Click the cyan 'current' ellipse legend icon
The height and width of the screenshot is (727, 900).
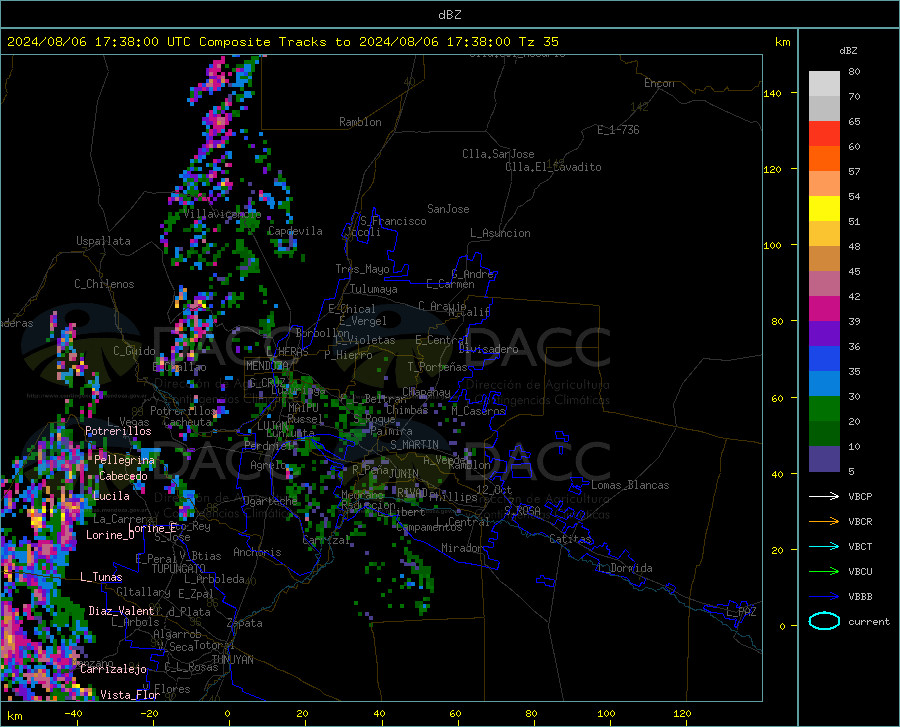(824, 621)
